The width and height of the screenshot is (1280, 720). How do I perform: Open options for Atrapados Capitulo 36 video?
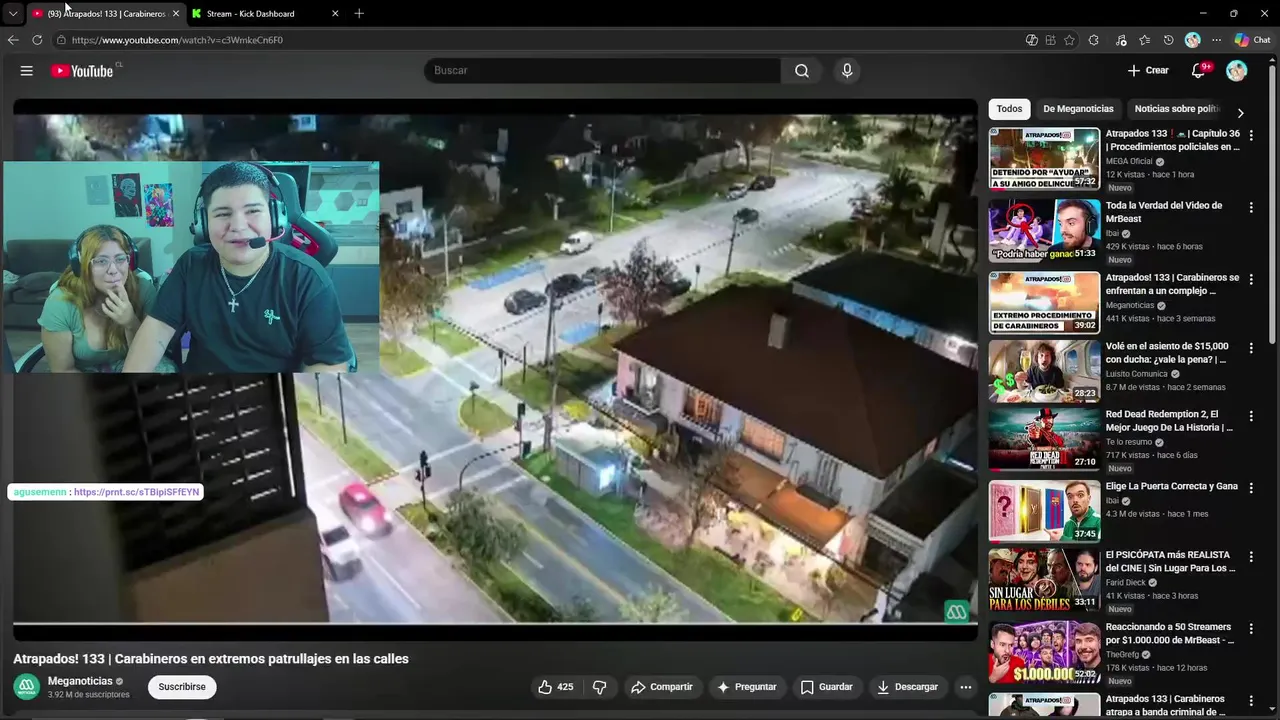[1250, 135]
